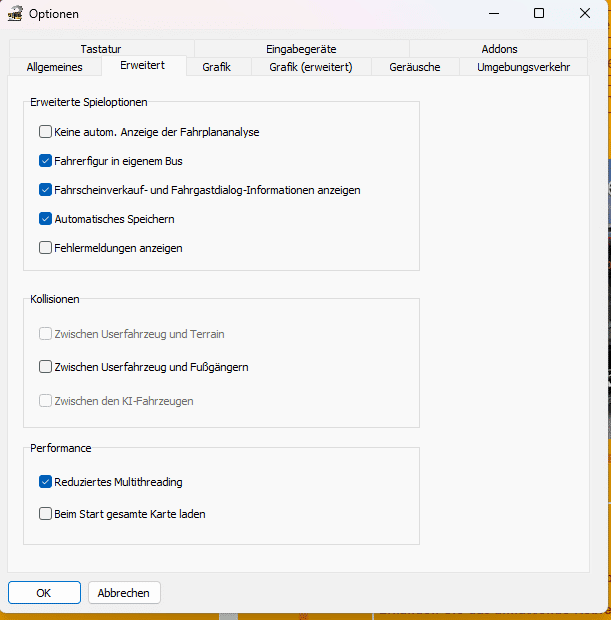Open the Grafik tab
The height and width of the screenshot is (620, 611).
click(216, 67)
